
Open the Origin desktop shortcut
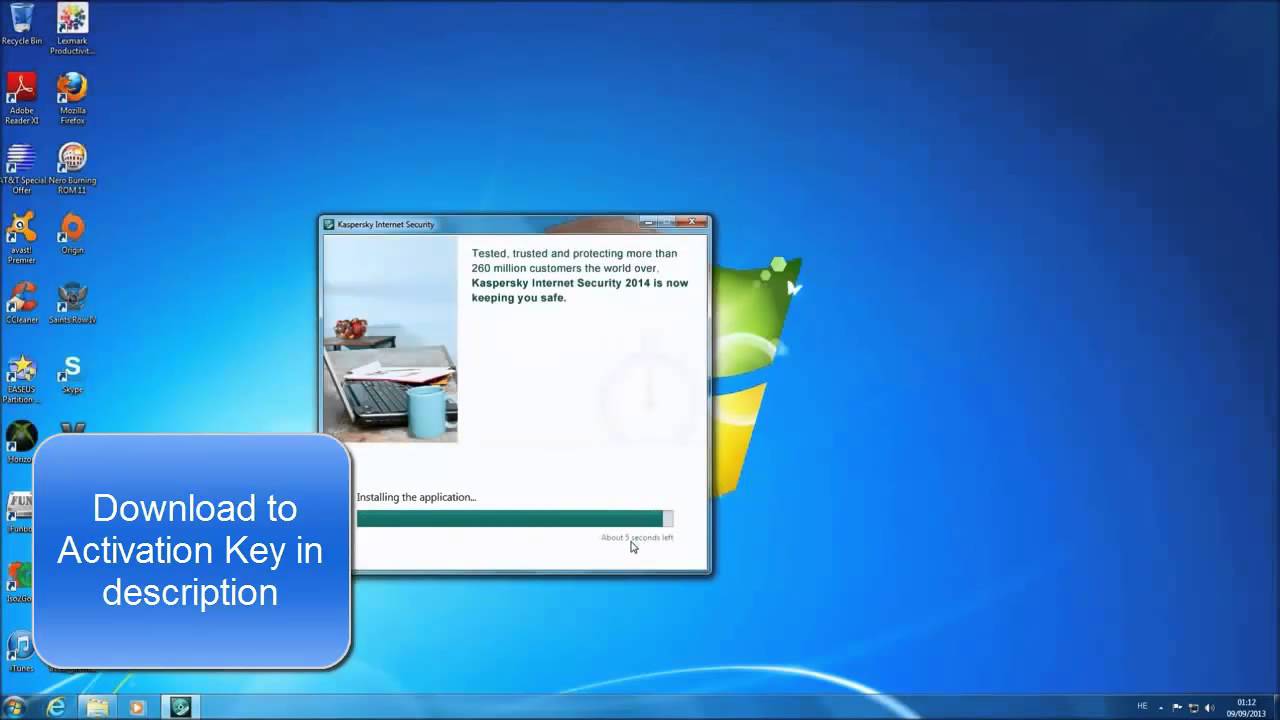tap(72, 233)
